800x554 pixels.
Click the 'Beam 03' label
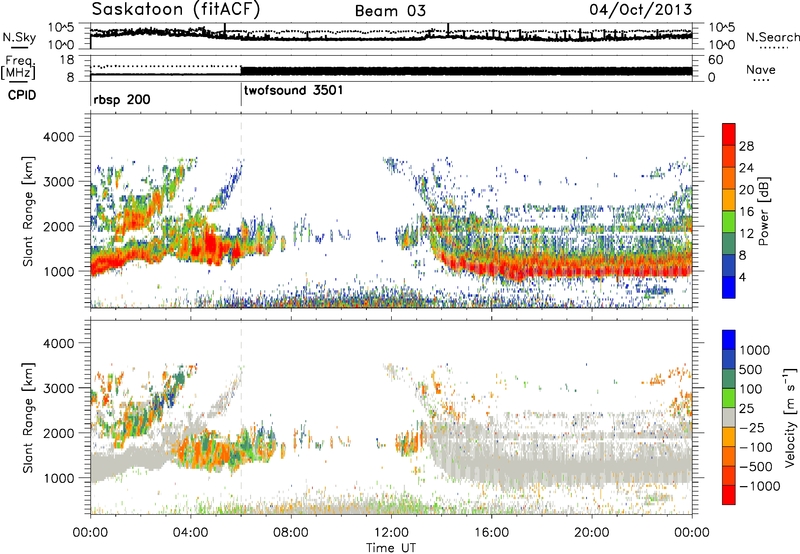click(390, 11)
